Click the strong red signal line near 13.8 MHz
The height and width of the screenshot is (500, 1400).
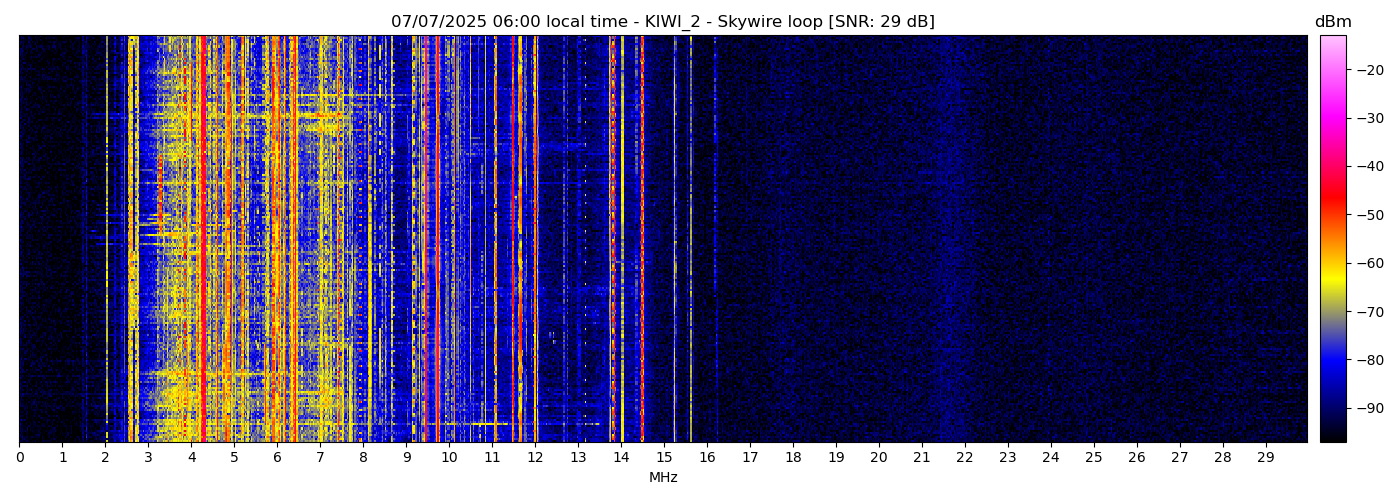click(x=612, y=240)
